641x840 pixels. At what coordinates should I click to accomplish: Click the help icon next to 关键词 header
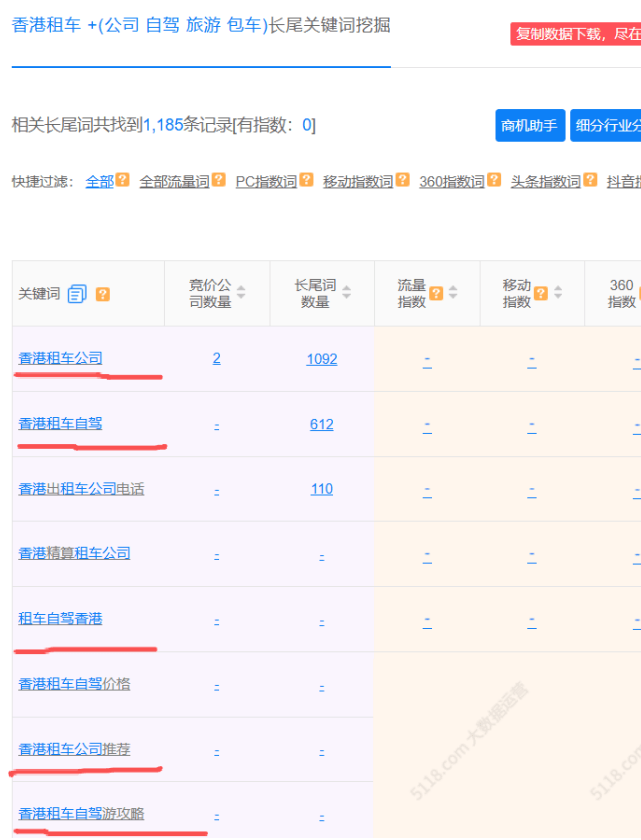click(x=103, y=294)
